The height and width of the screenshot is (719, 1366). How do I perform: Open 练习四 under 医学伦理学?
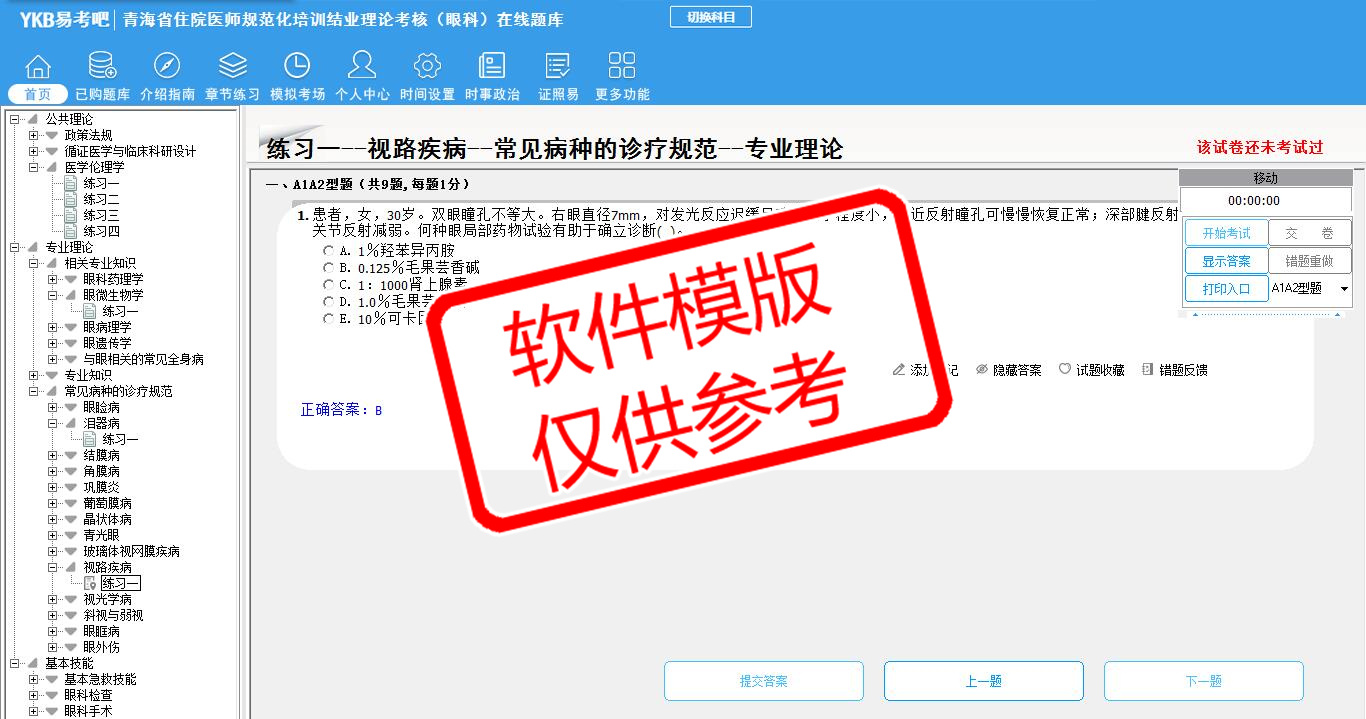(x=101, y=232)
